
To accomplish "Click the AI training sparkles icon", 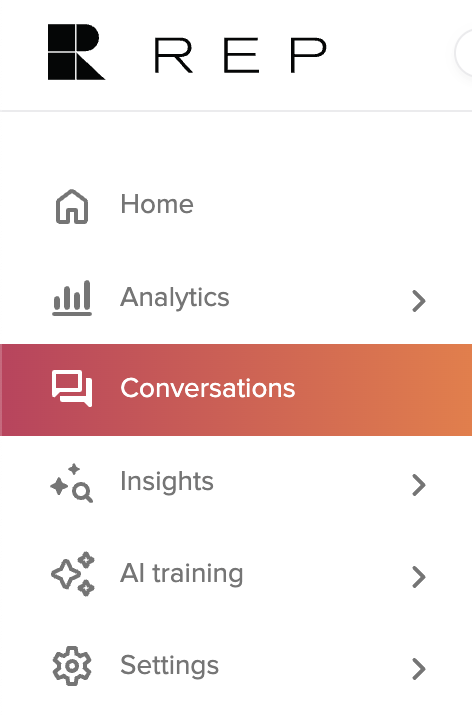I will [73, 574].
